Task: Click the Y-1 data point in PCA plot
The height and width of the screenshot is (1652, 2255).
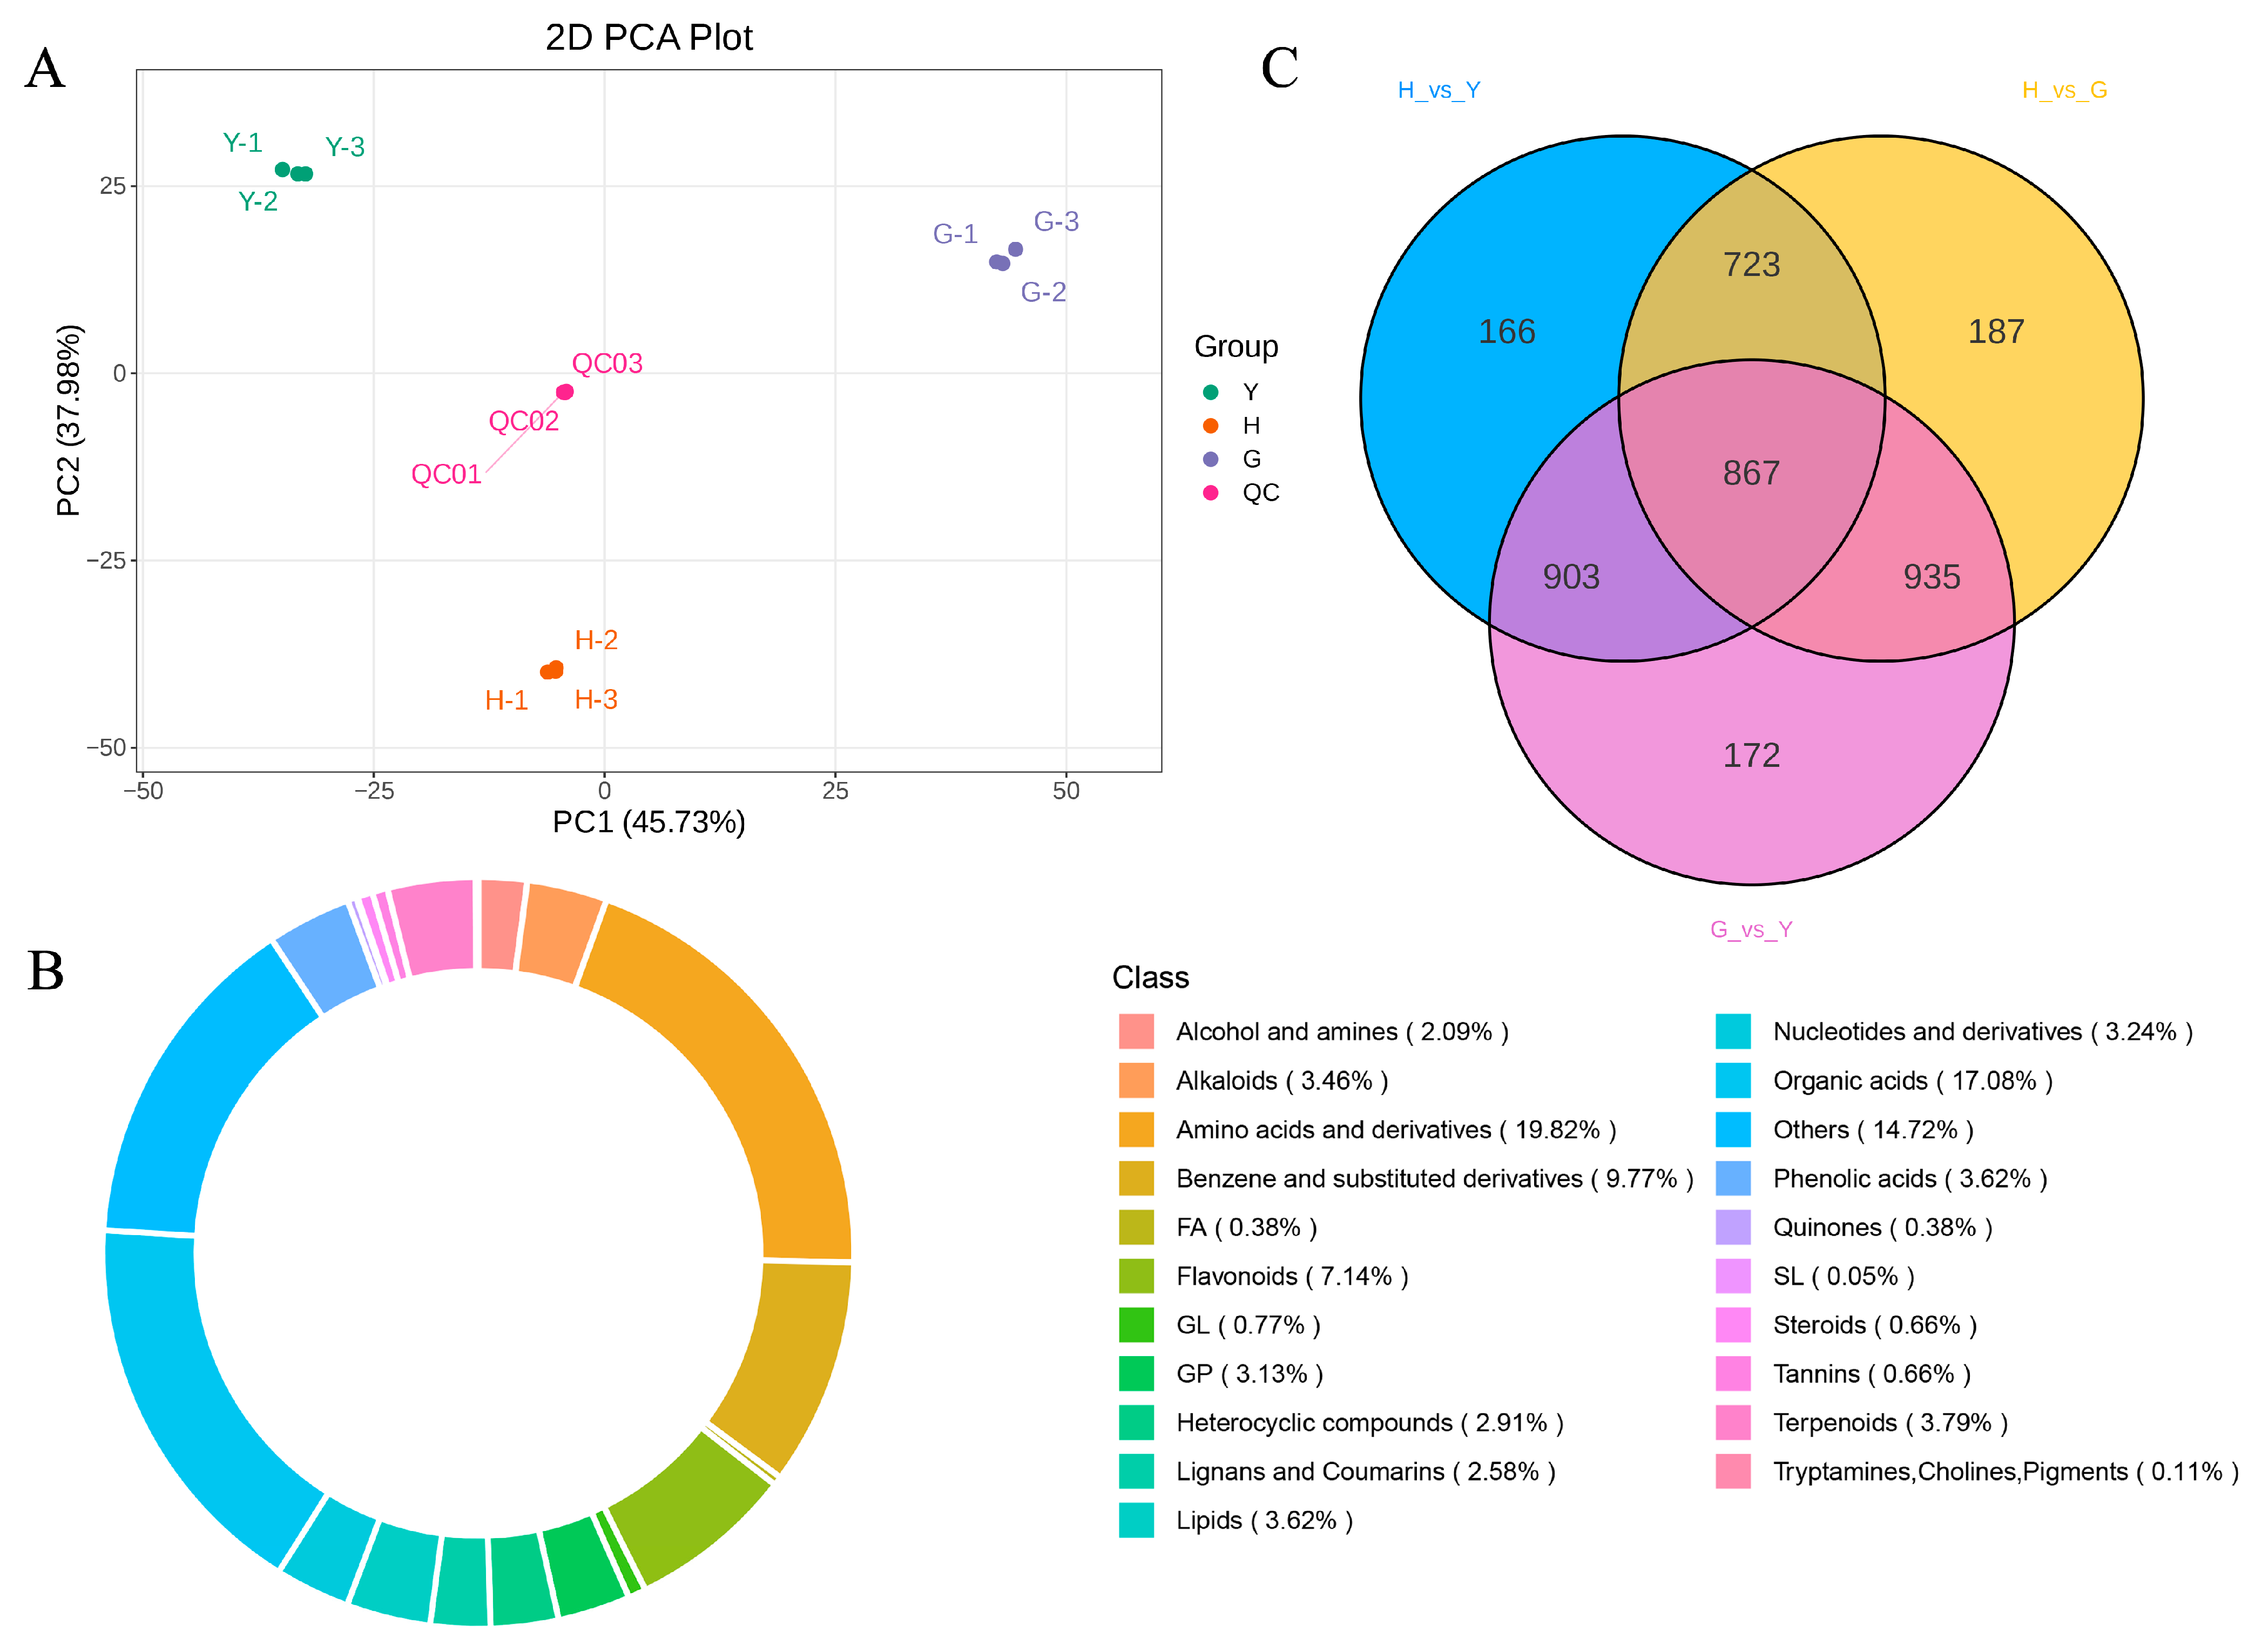Action: pyautogui.click(x=282, y=170)
